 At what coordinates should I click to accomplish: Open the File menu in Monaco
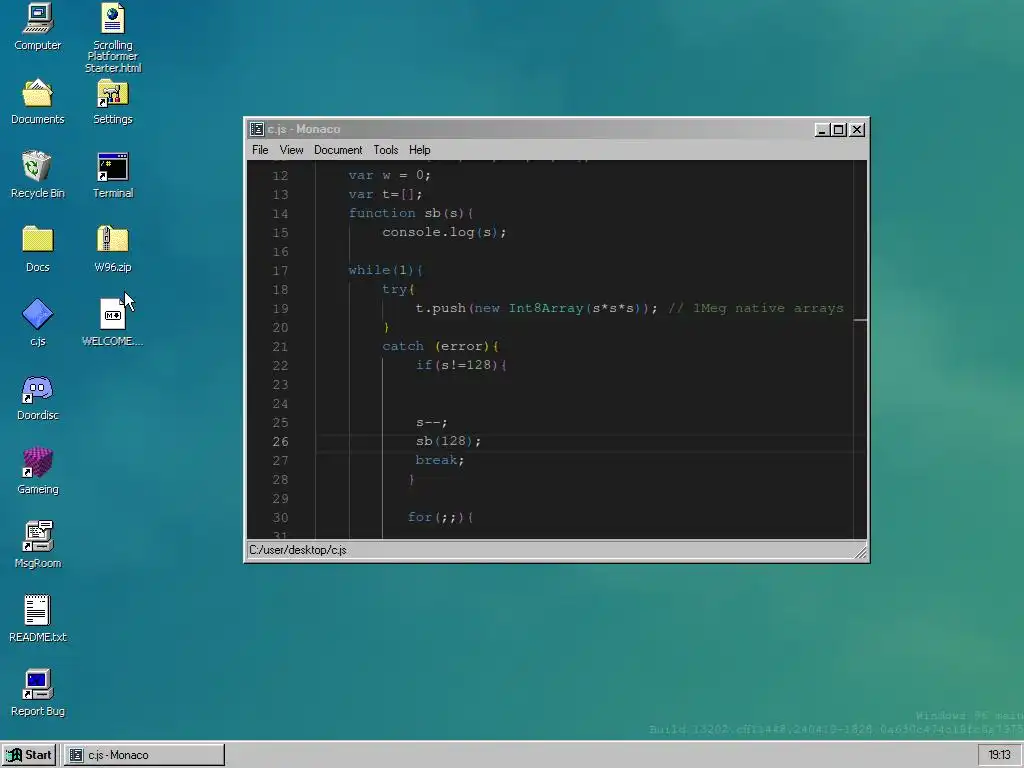(260, 150)
